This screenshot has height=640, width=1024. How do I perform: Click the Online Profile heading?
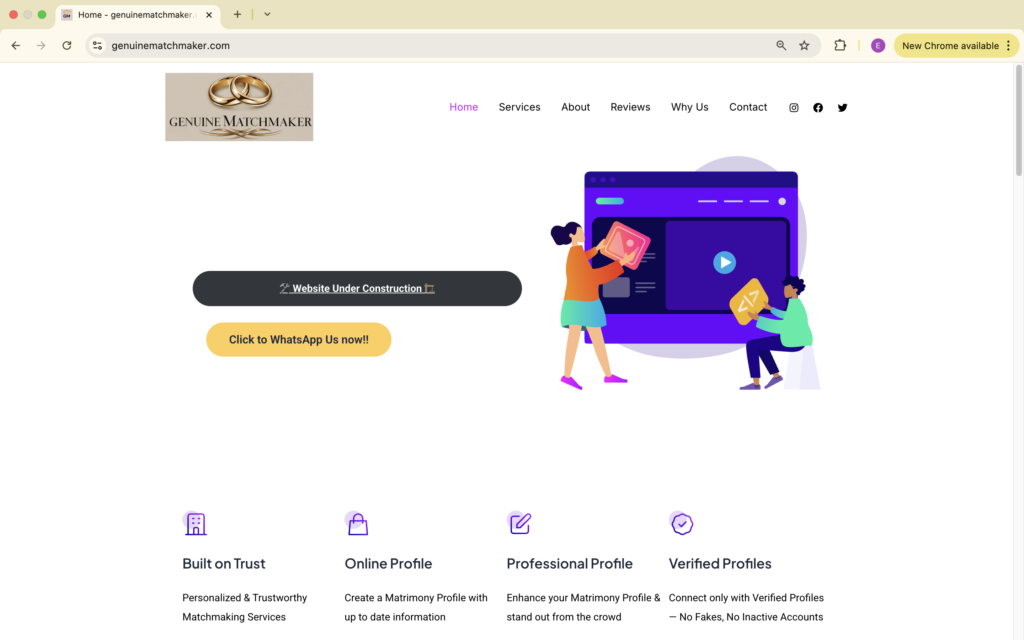[389, 564]
